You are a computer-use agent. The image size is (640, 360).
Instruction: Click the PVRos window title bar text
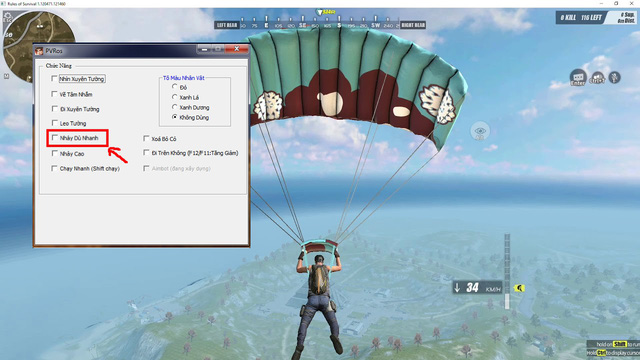[54, 51]
